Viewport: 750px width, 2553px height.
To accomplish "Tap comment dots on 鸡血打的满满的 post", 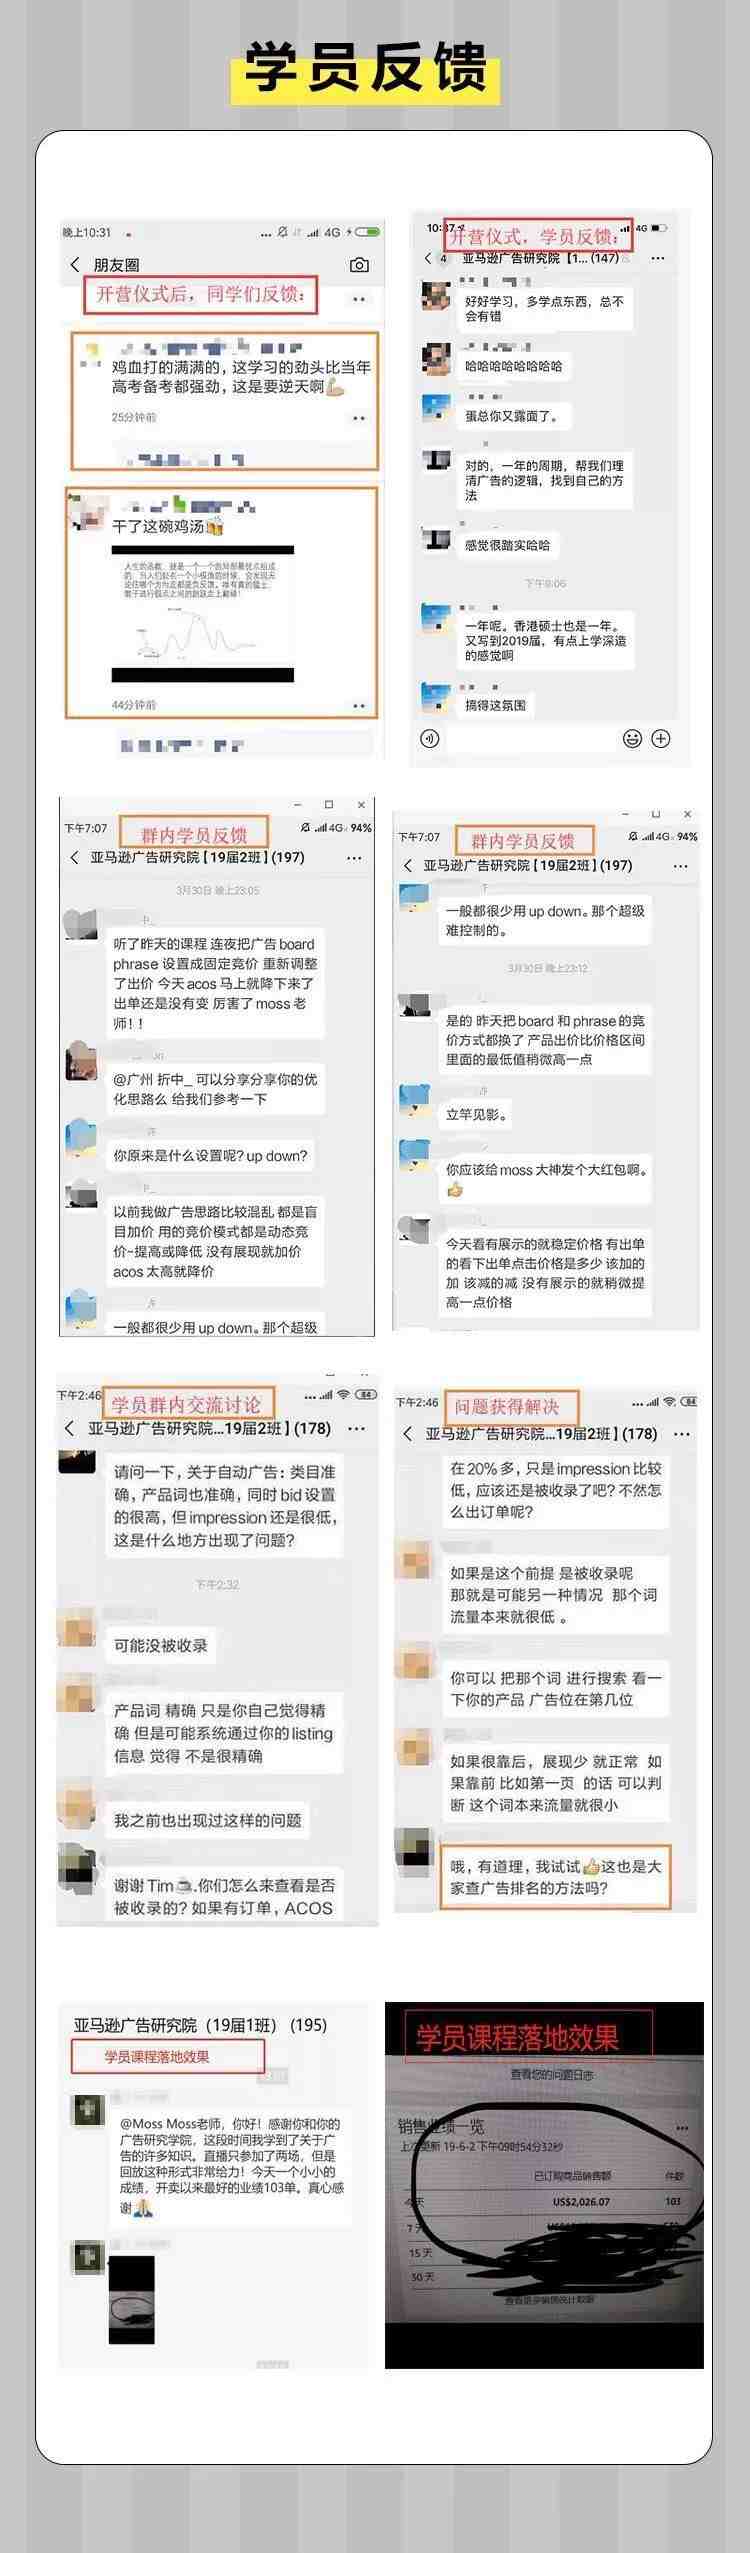I will pos(359,418).
